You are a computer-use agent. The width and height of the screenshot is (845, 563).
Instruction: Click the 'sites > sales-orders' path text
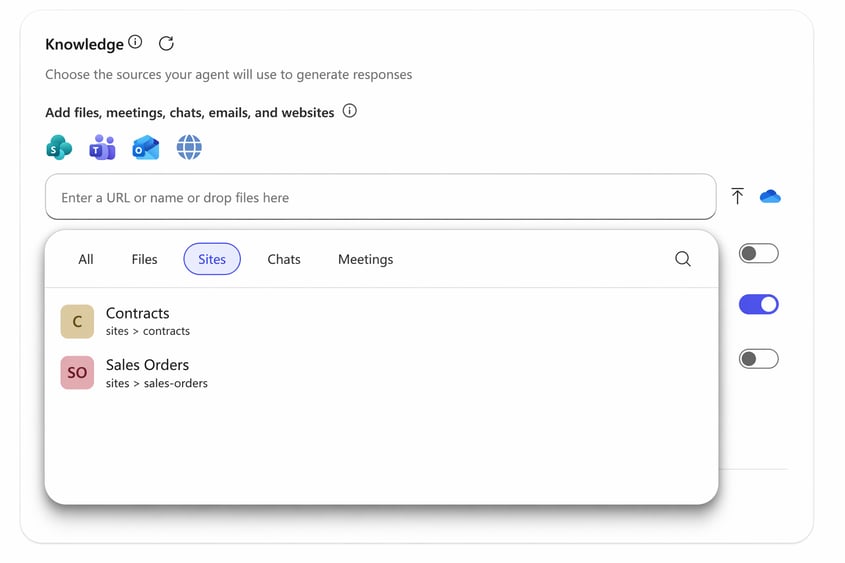pos(157,383)
